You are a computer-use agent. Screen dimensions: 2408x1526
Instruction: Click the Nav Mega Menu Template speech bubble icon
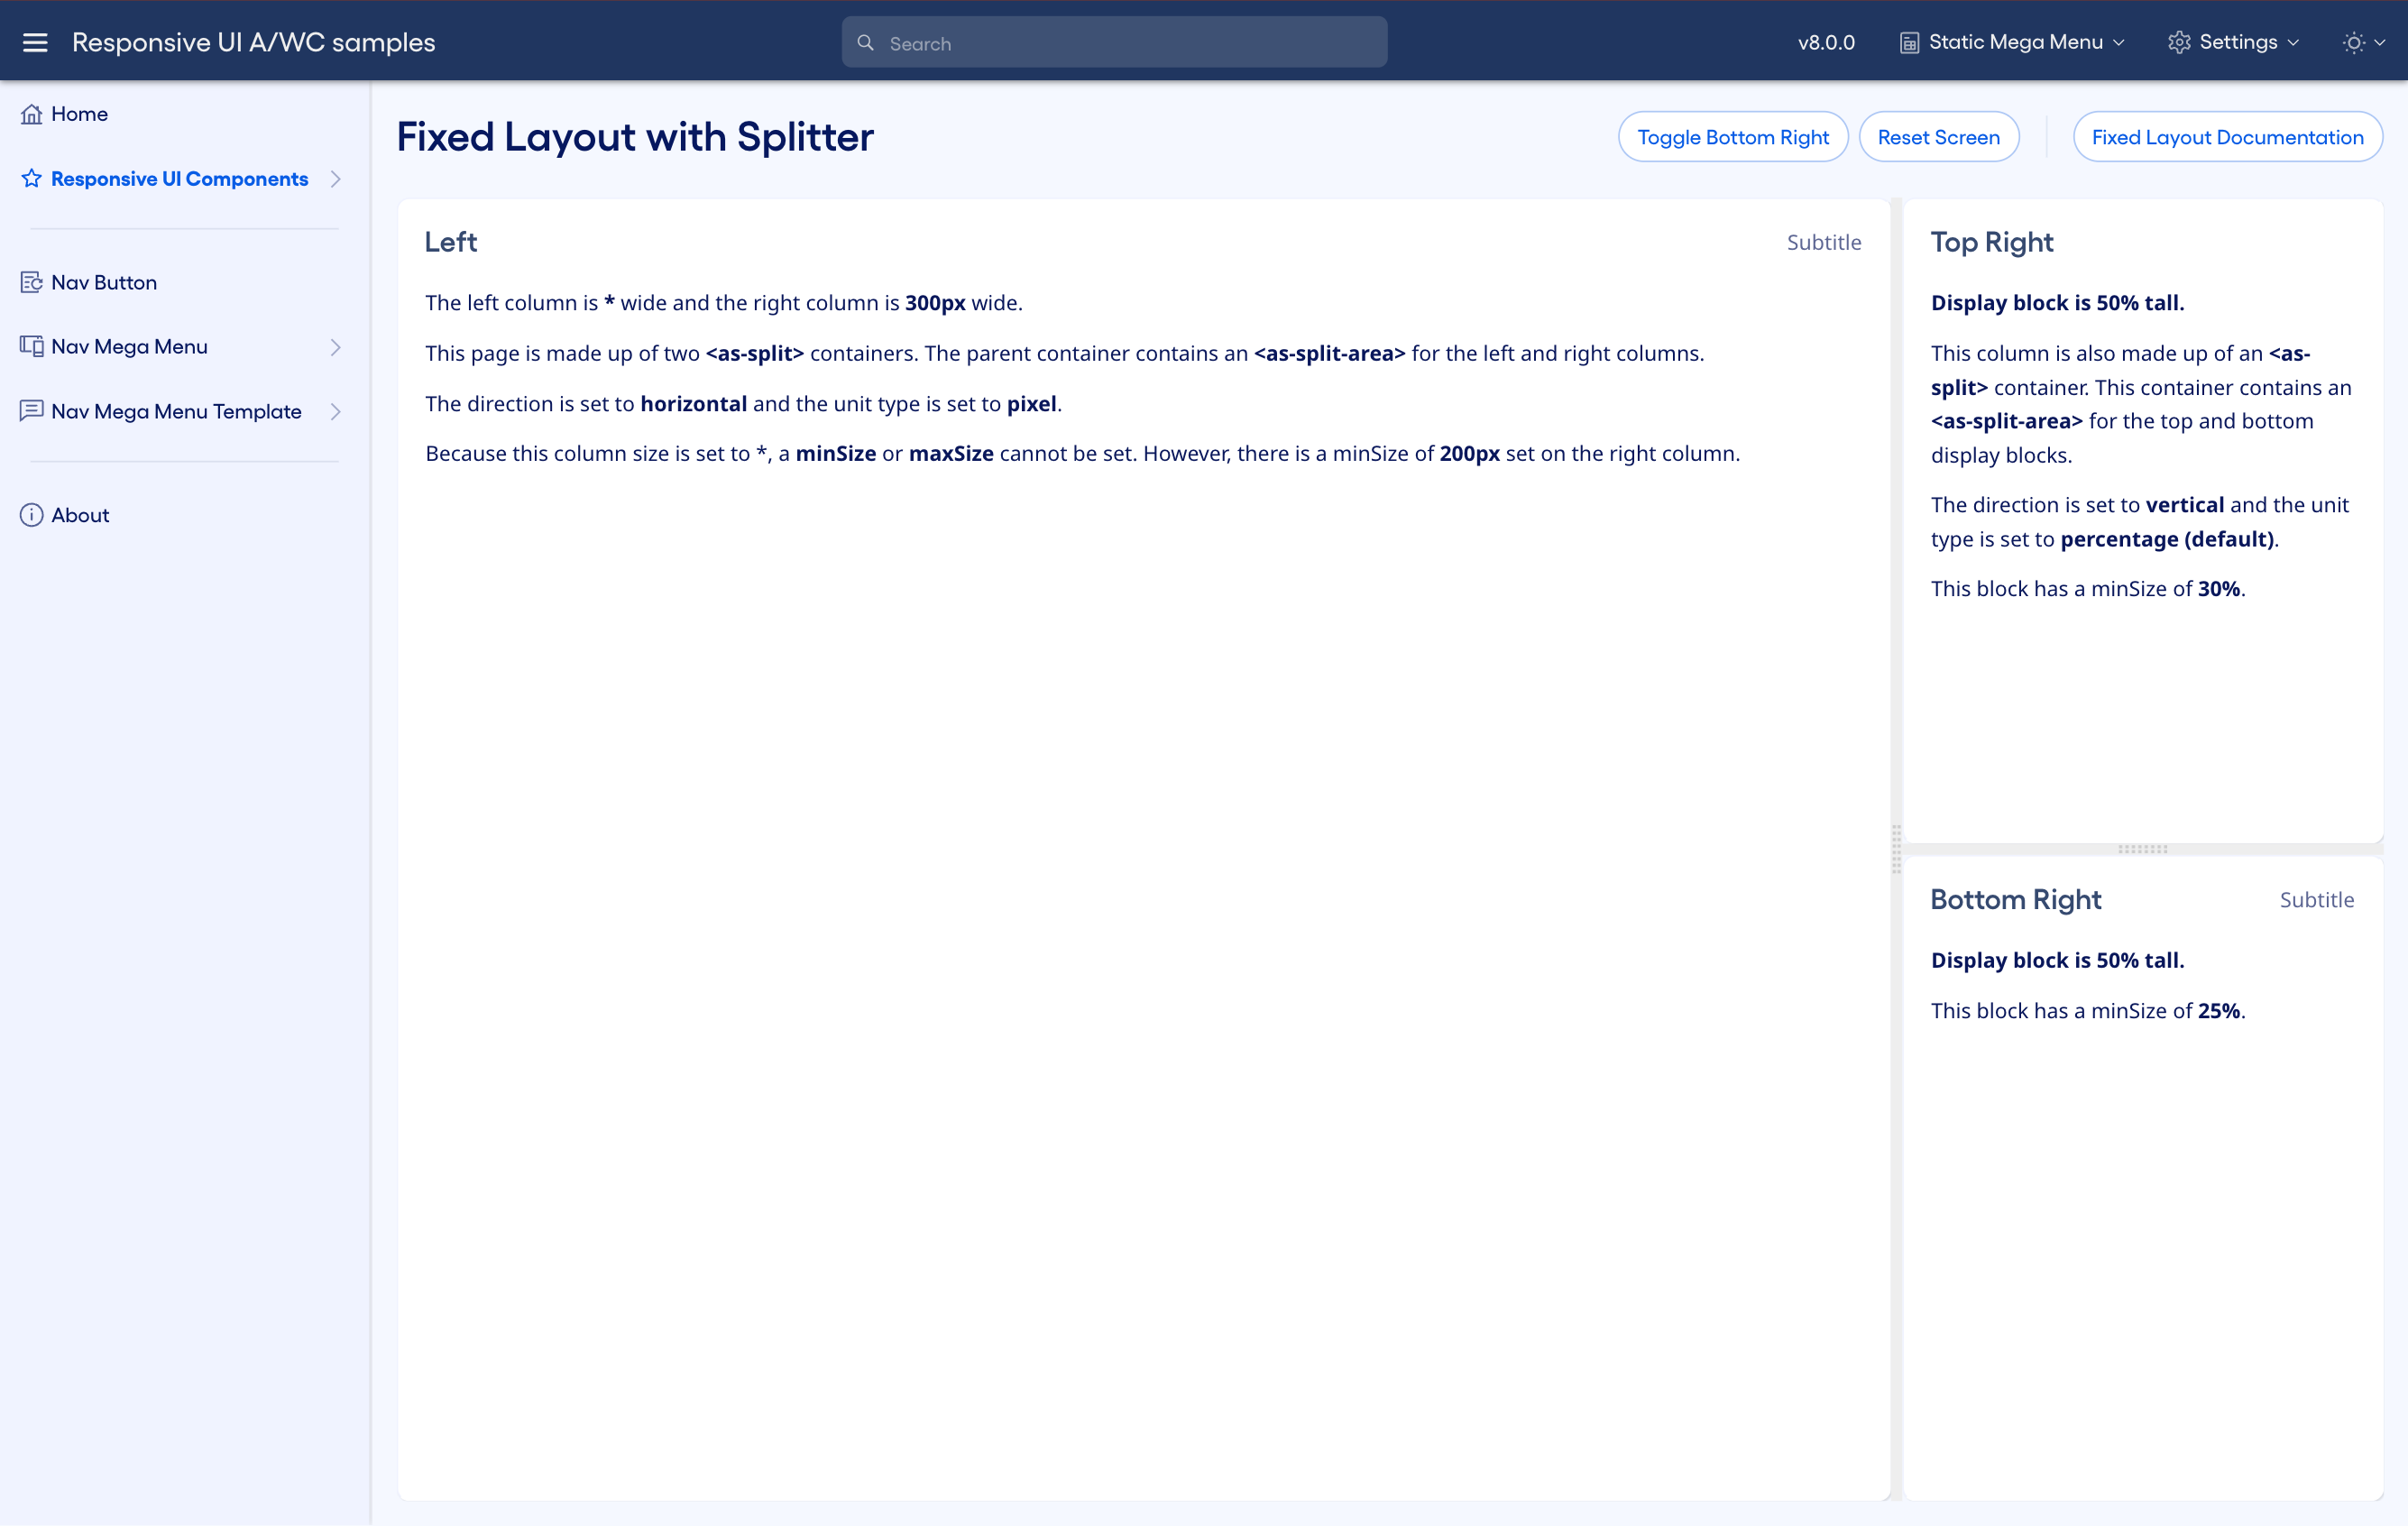pos(31,411)
